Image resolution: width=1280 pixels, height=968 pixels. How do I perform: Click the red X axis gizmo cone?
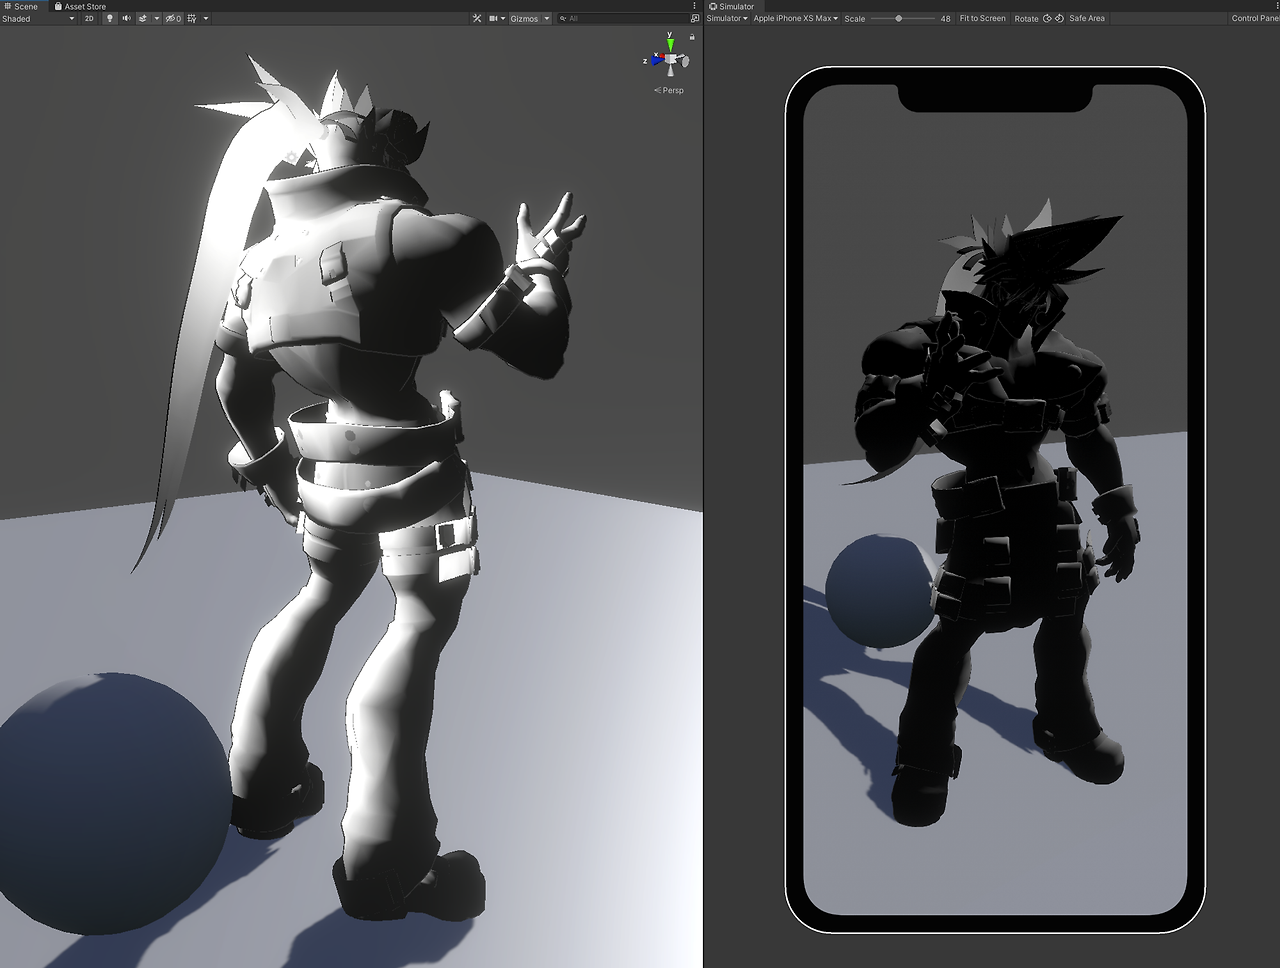(x=662, y=56)
